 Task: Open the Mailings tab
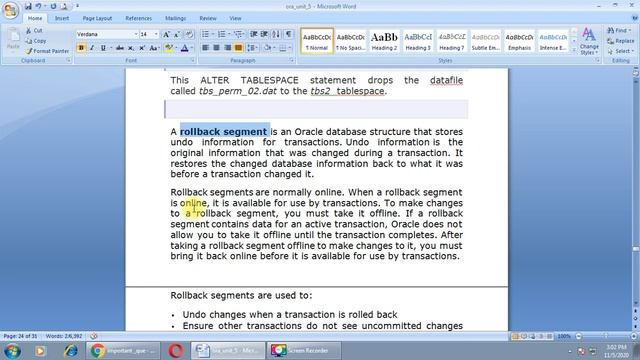coord(176,18)
